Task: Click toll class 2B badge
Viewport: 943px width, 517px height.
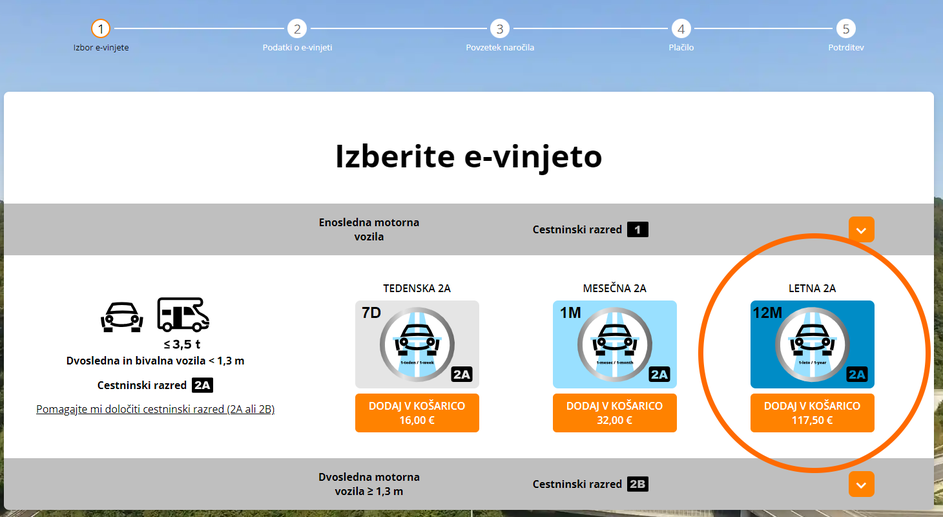Action: [638, 484]
